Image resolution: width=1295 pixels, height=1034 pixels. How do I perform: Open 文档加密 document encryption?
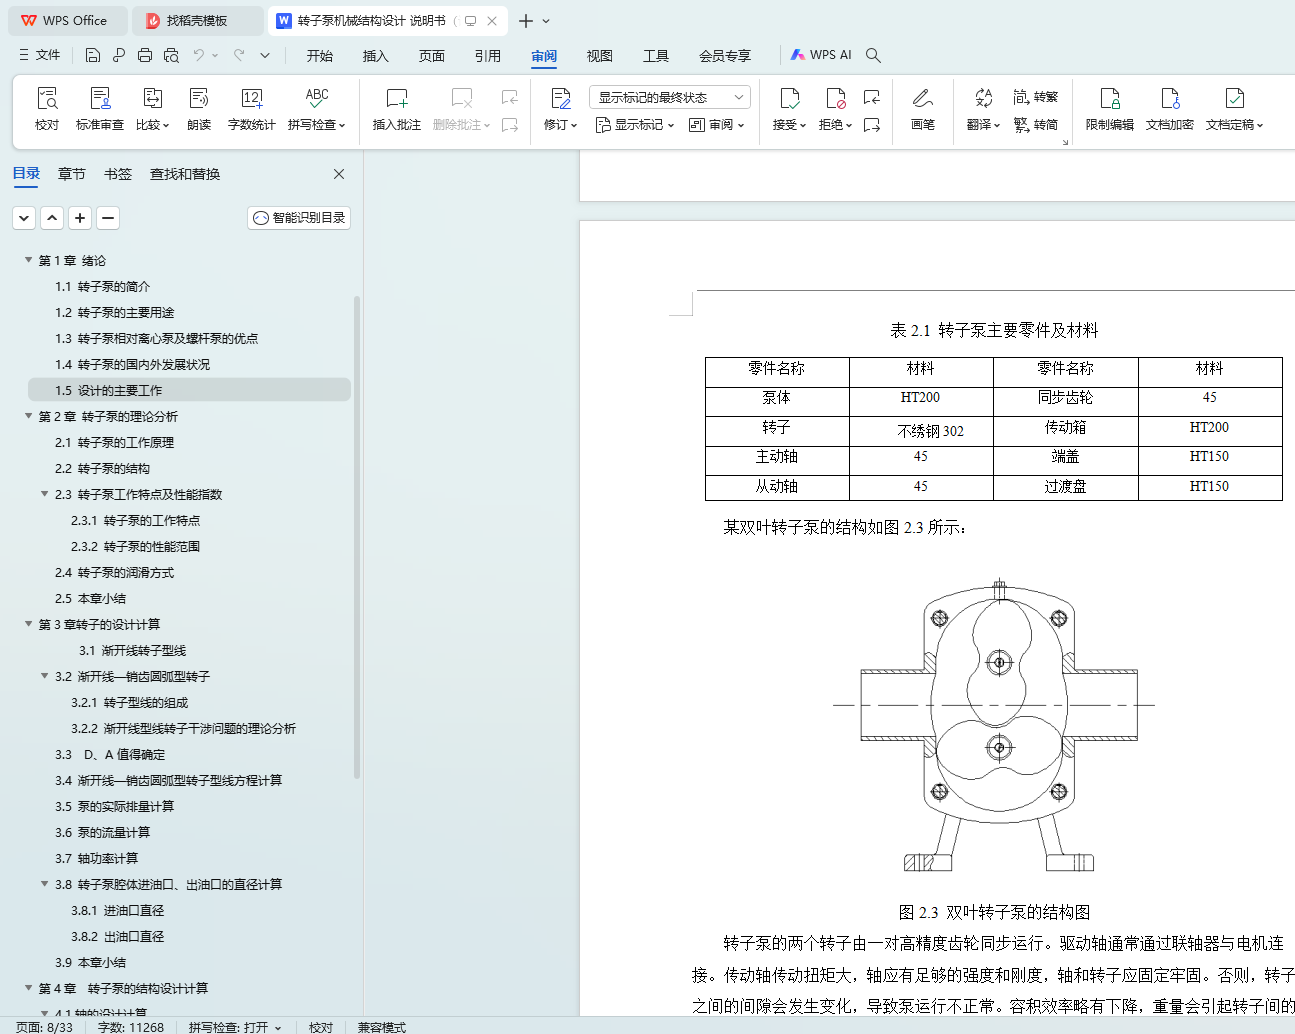point(1170,108)
